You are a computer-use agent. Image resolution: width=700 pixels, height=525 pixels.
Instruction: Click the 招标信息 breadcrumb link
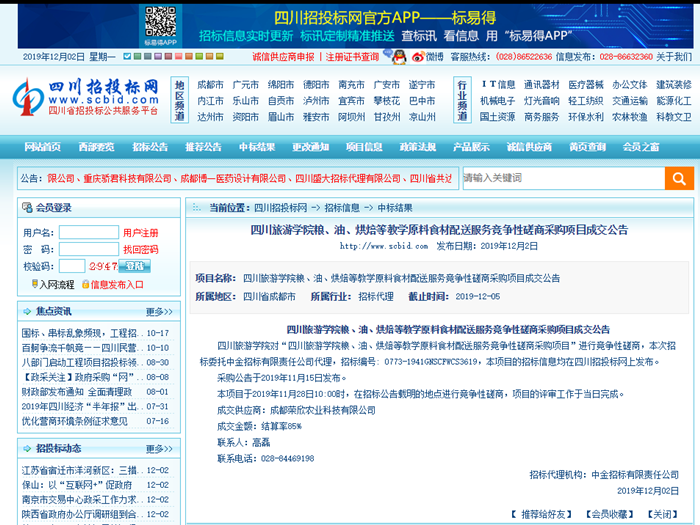click(x=342, y=208)
